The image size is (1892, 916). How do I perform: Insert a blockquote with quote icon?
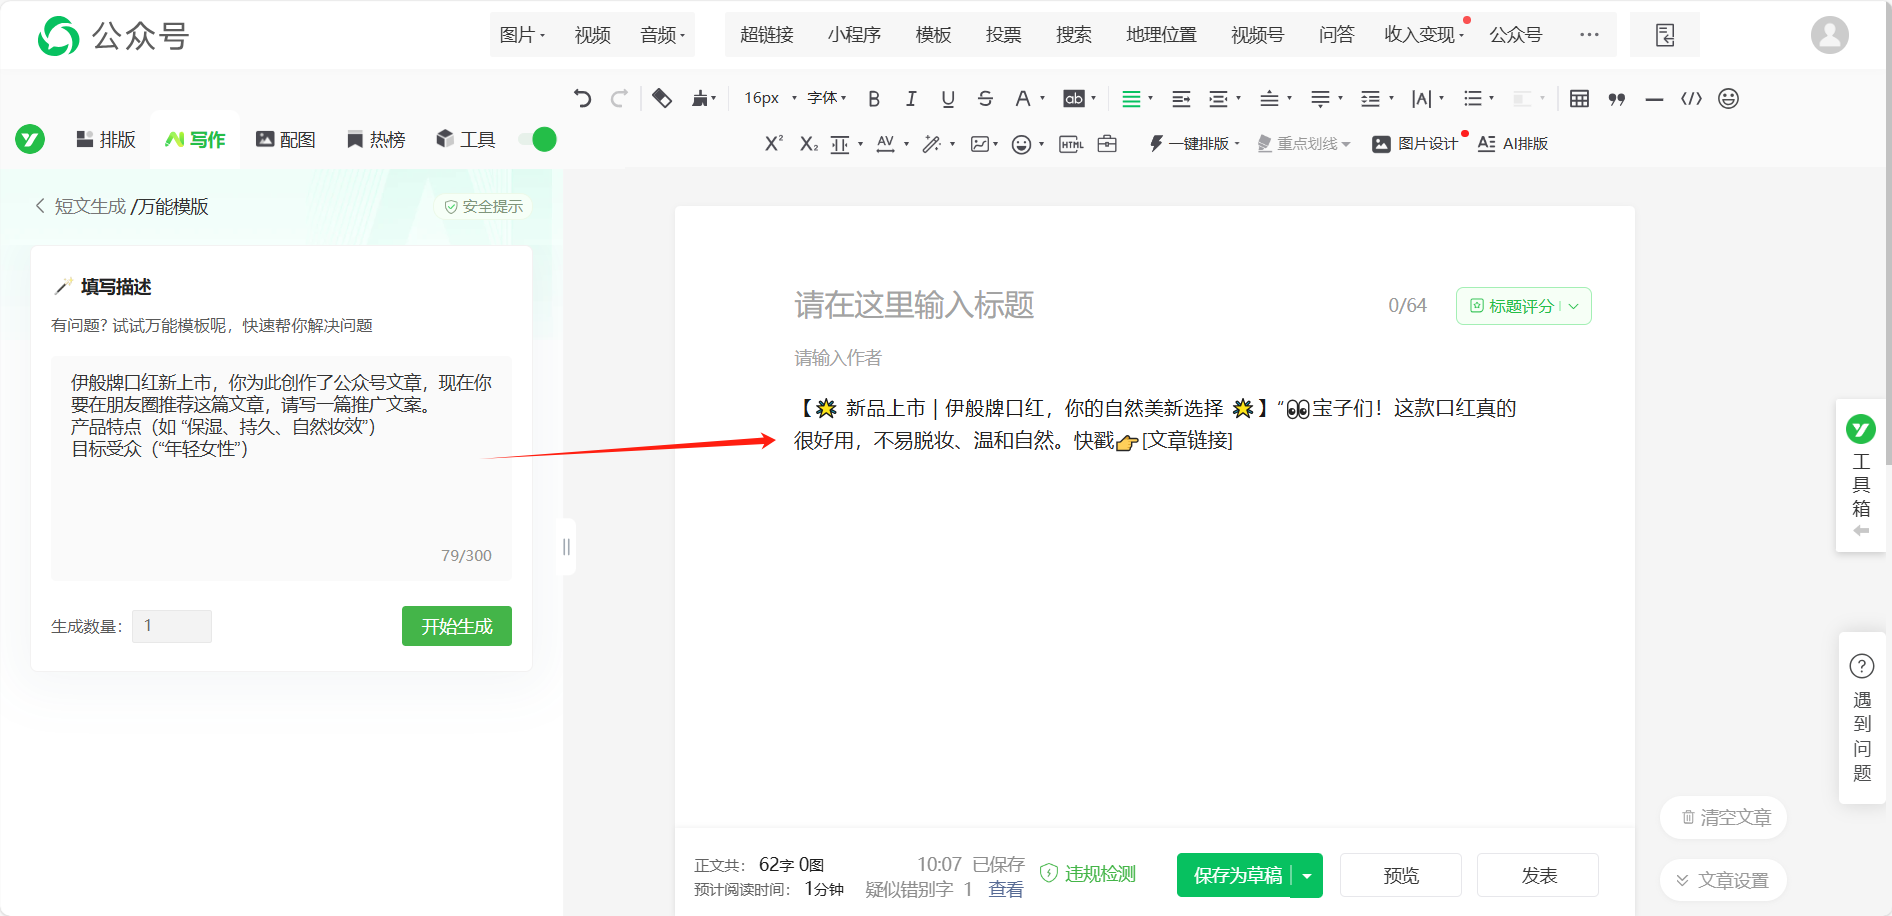pos(1617,98)
